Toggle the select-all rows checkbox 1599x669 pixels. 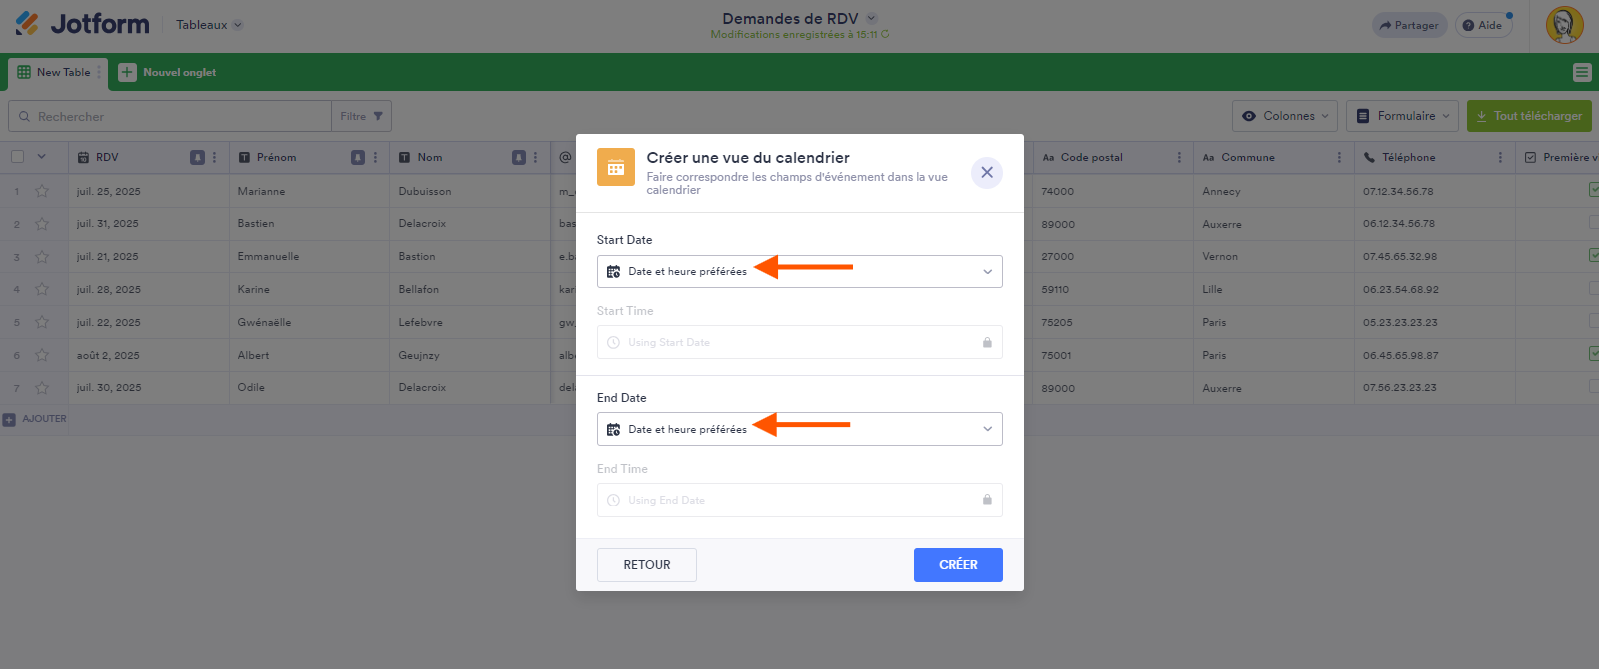[x=18, y=157]
